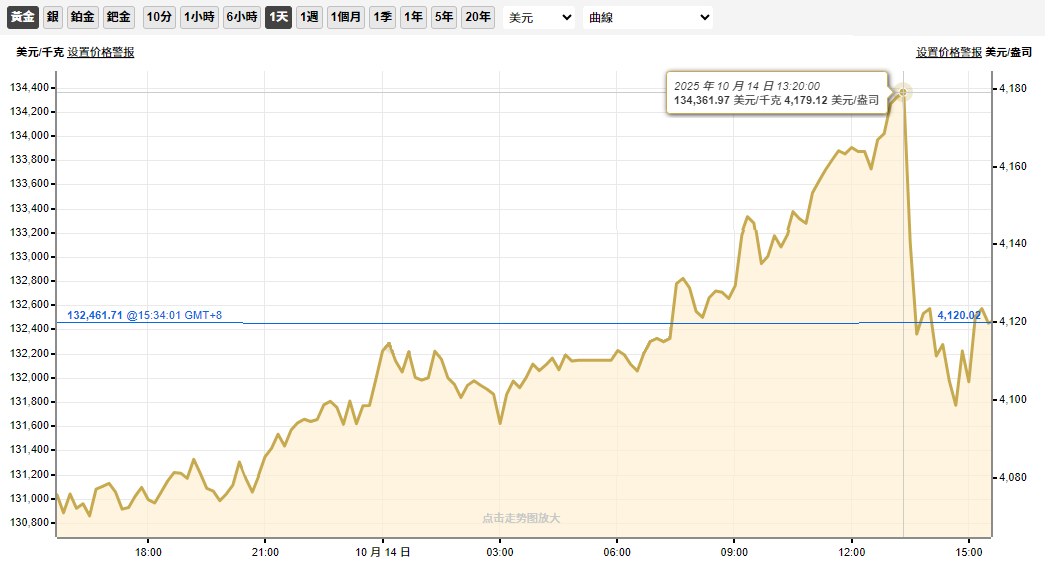Select the 10分 time range button
Image resolution: width=1045 pixels, height=564 pixels.
click(x=158, y=17)
